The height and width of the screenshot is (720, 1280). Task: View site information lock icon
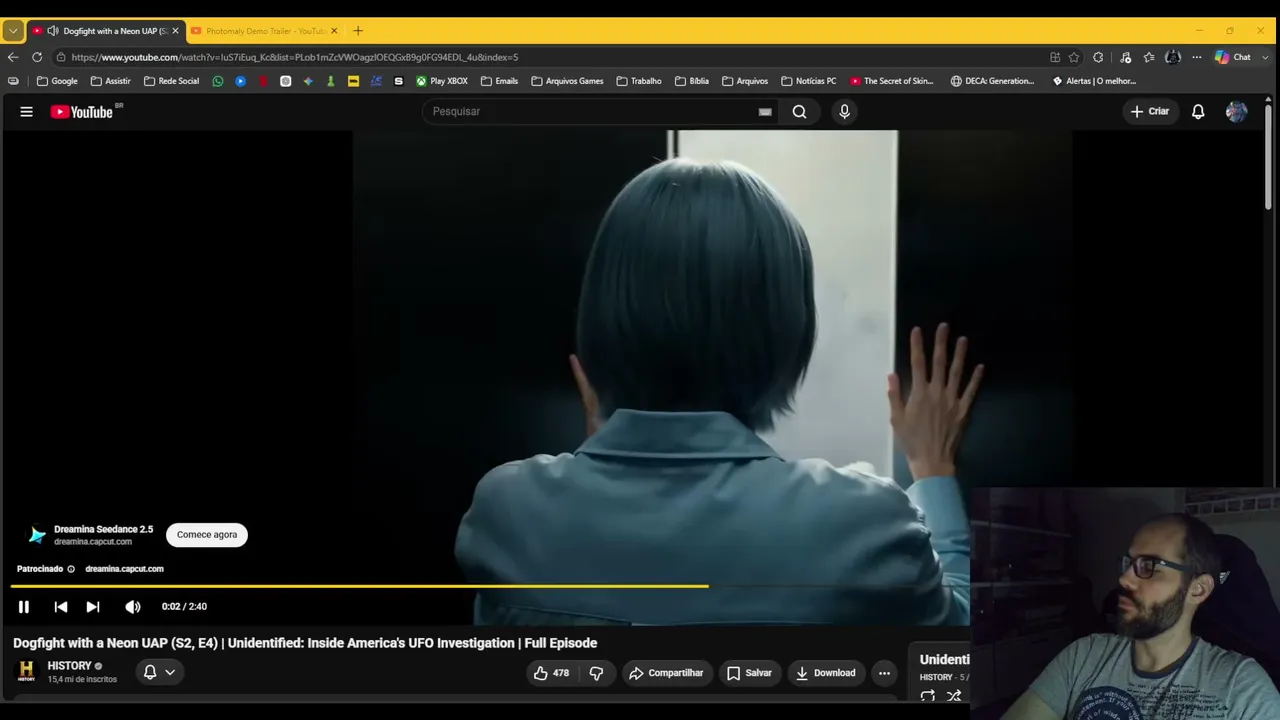click(x=61, y=57)
